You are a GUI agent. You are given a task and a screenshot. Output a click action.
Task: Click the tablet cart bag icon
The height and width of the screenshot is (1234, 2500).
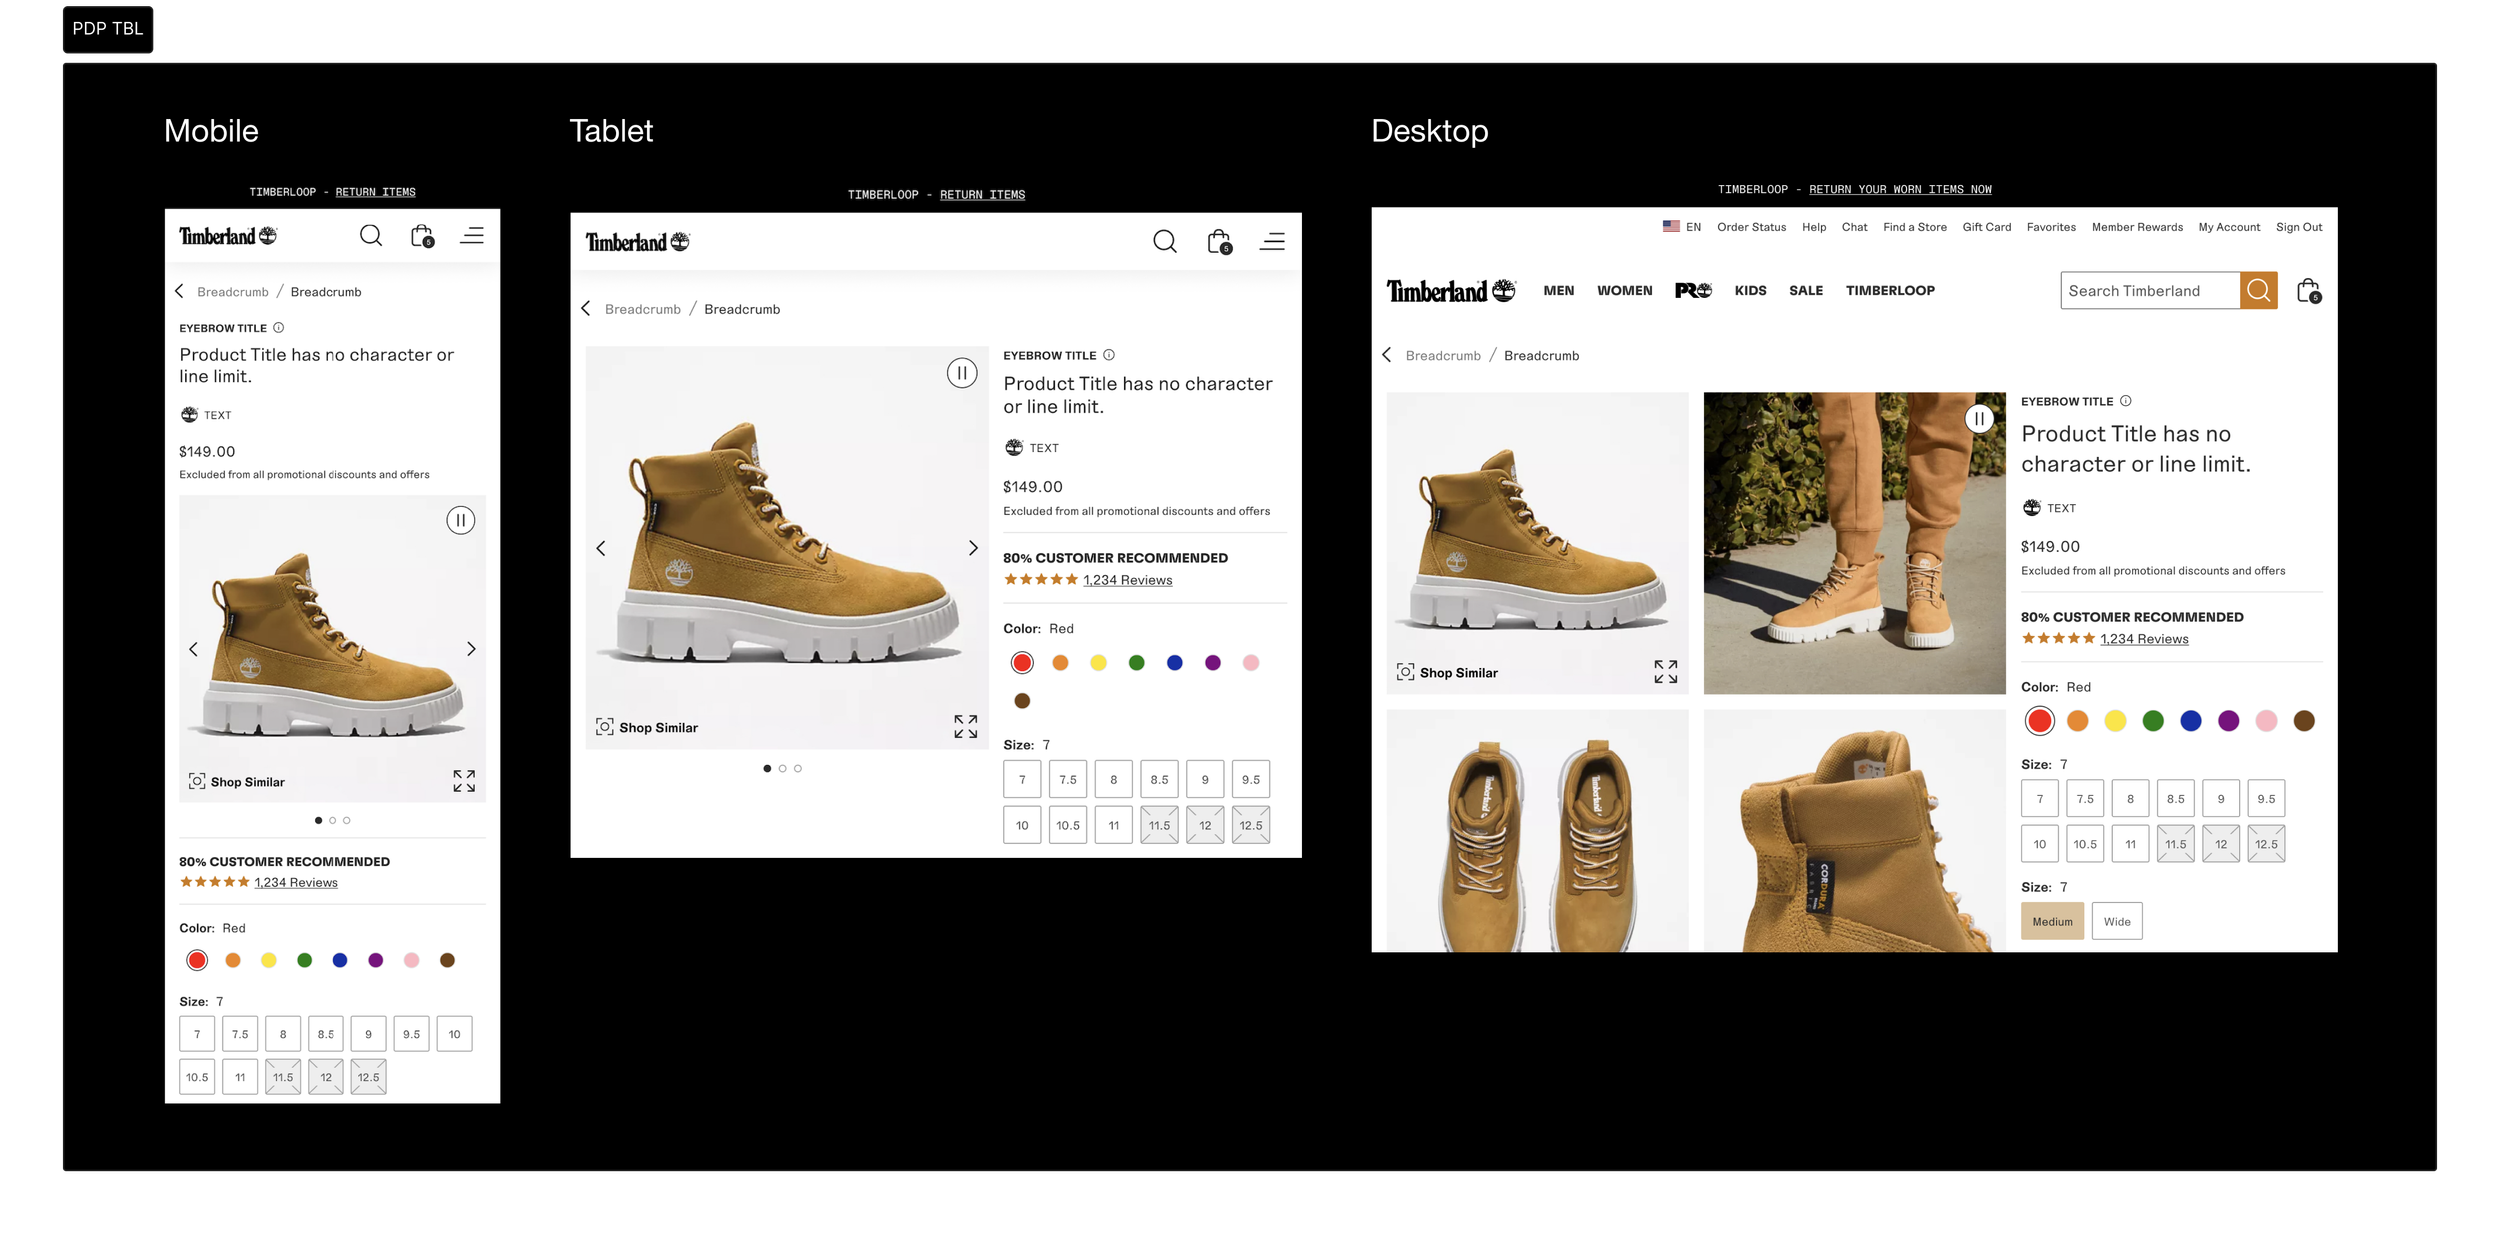click(x=1219, y=241)
